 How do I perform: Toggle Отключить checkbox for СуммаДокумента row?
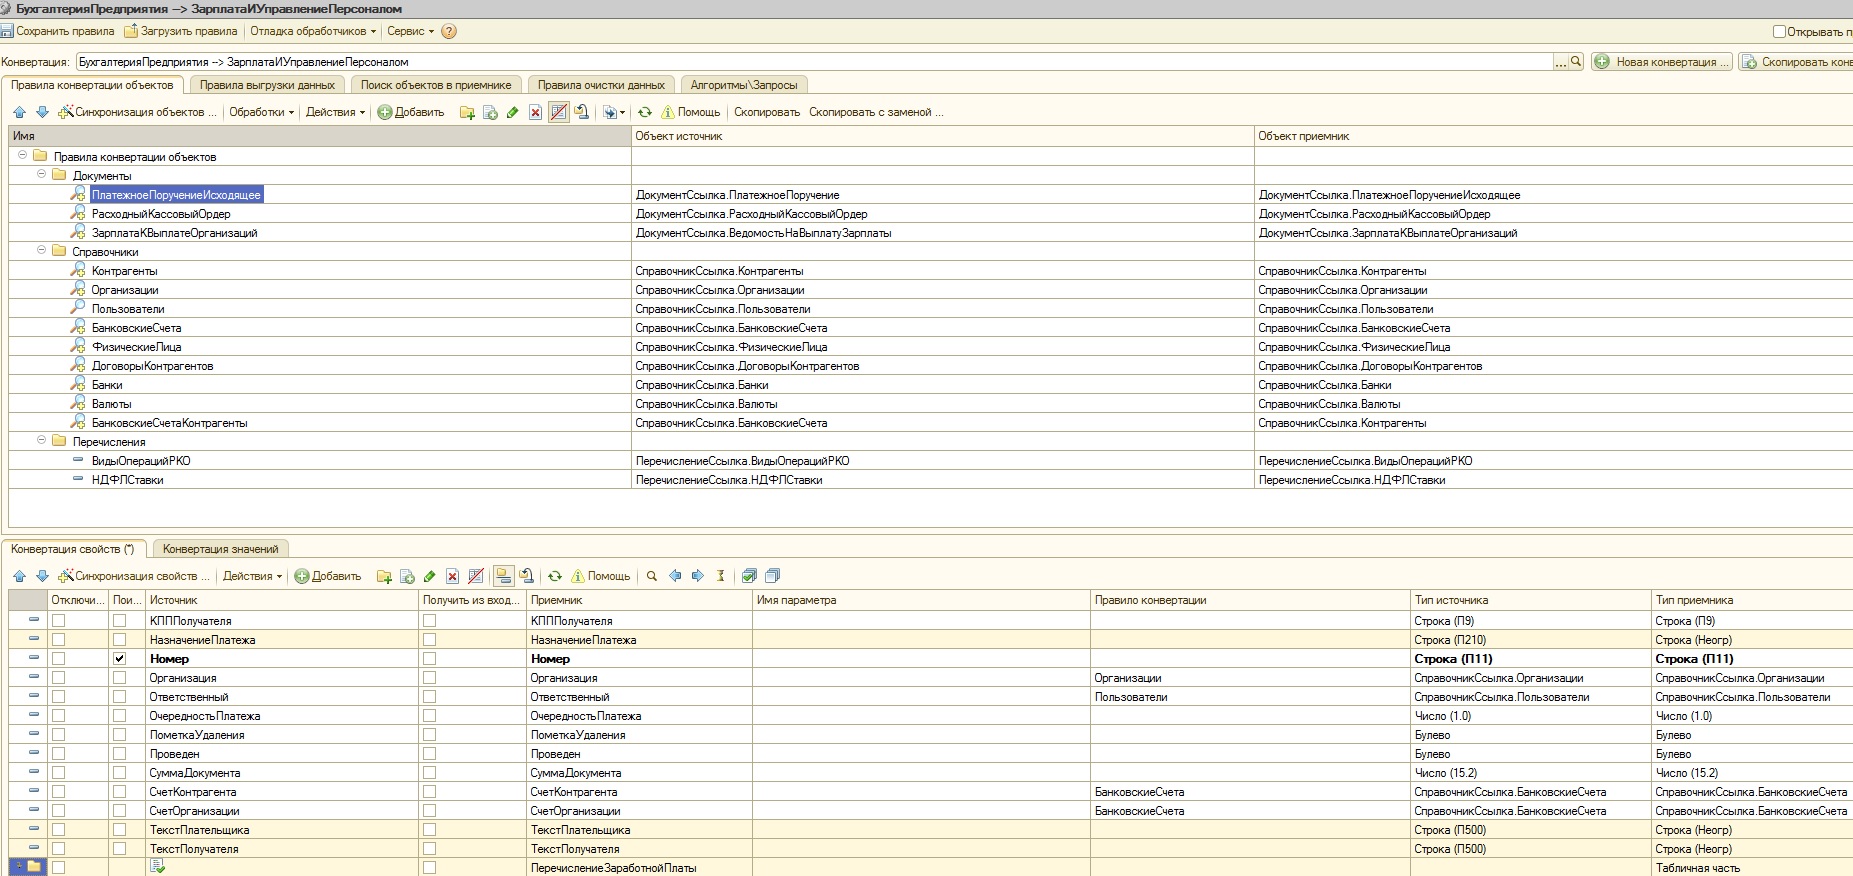coord(58,773)
